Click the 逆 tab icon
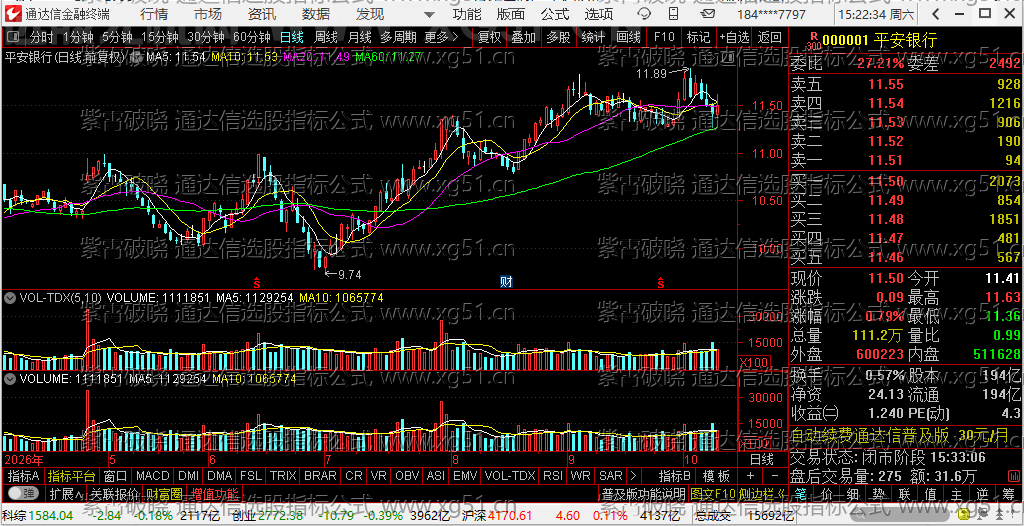The height and width of the screenshot is (526, 1024). (982, 493)
